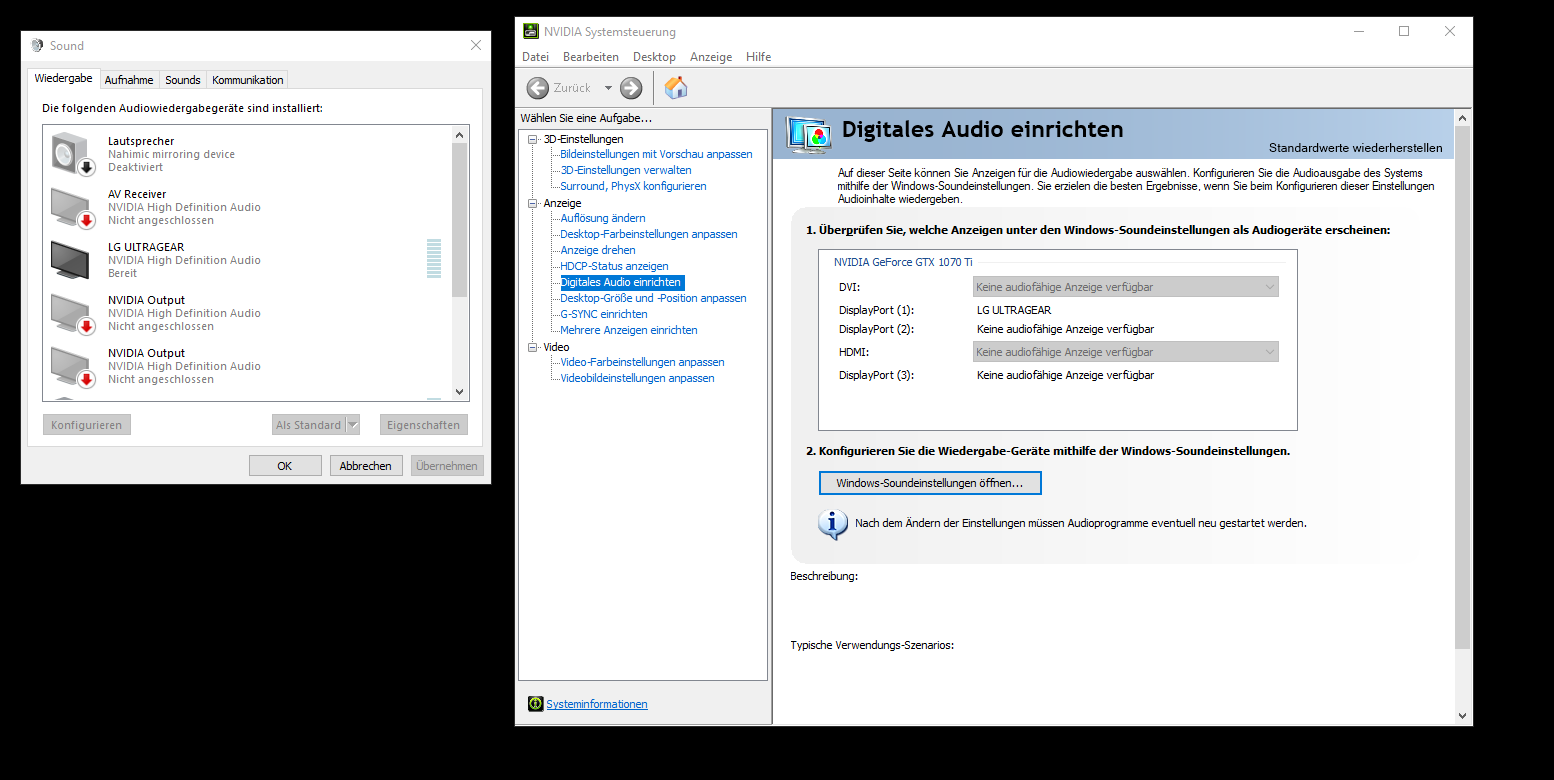Viewport: 1554px width, 780px height.
Task: Select second NVIDIA Output device icon
Action: click(x=72, y=366)
